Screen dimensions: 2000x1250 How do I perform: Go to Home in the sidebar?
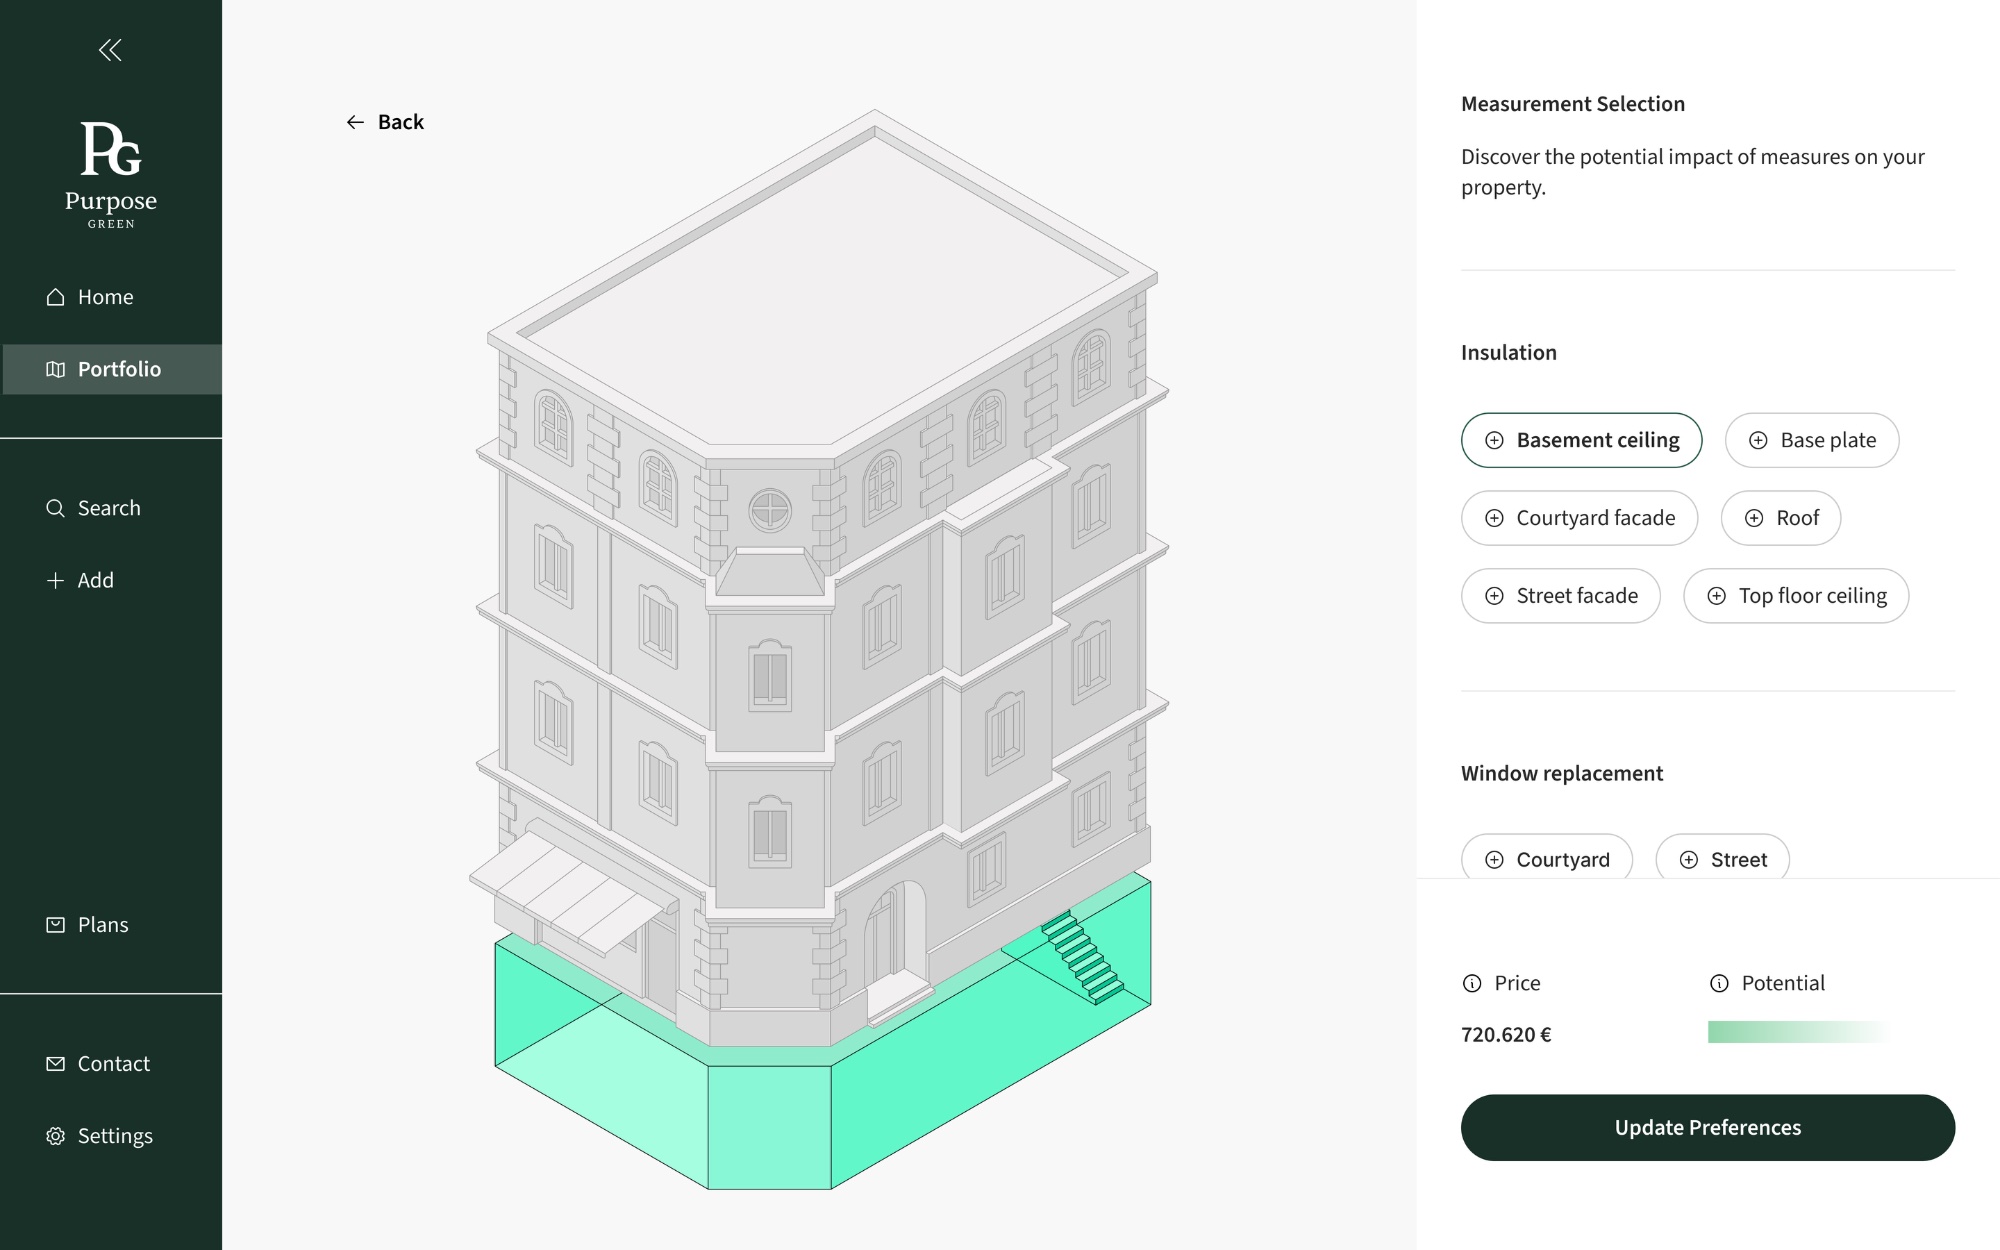pyautogui.click(x=111, y=297)
